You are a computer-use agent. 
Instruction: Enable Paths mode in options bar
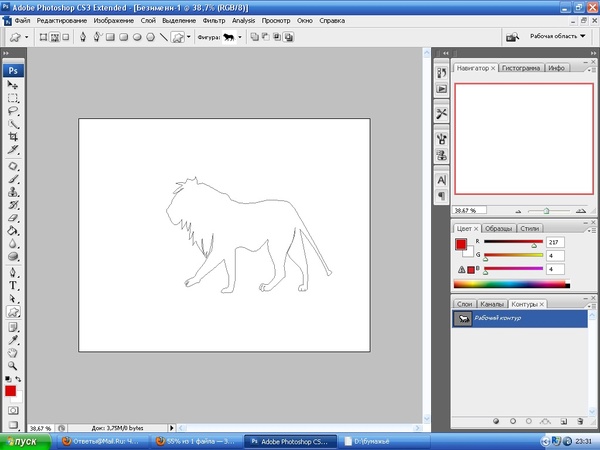[x=55, y=37]
